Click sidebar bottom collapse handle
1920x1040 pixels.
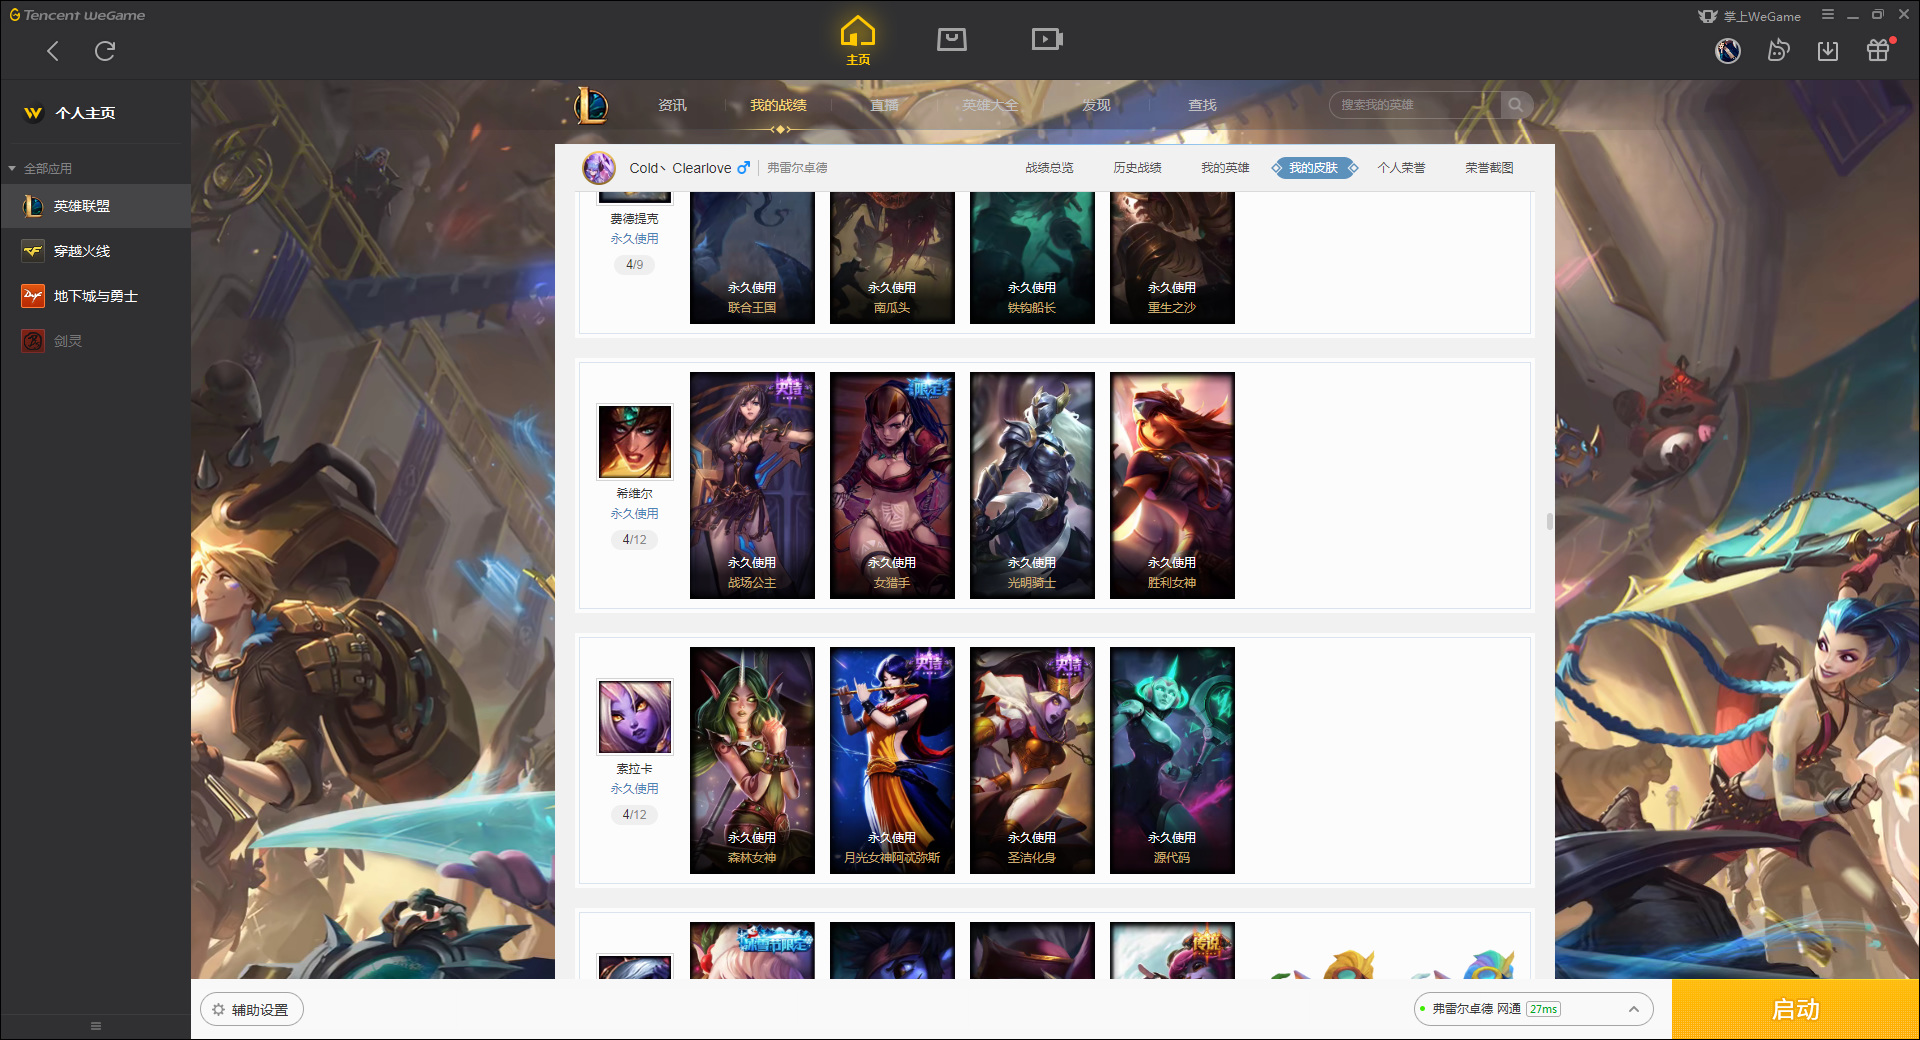point(96,1026)
